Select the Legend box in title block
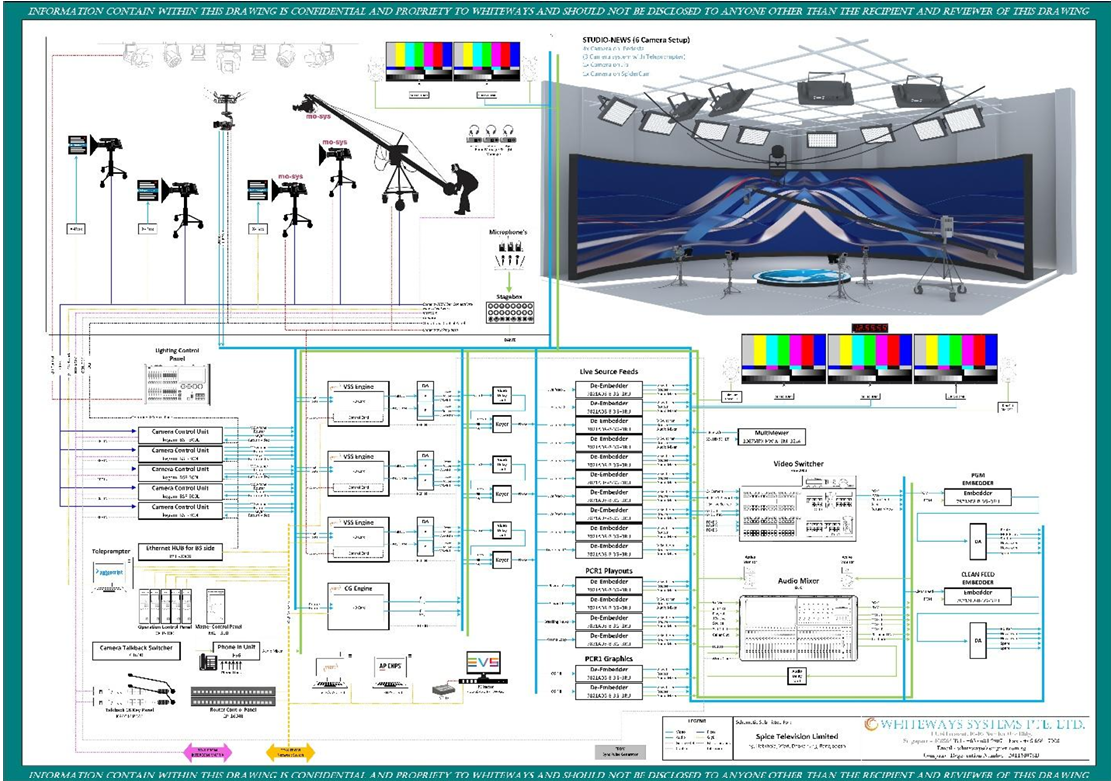 [x=697, y=737]
